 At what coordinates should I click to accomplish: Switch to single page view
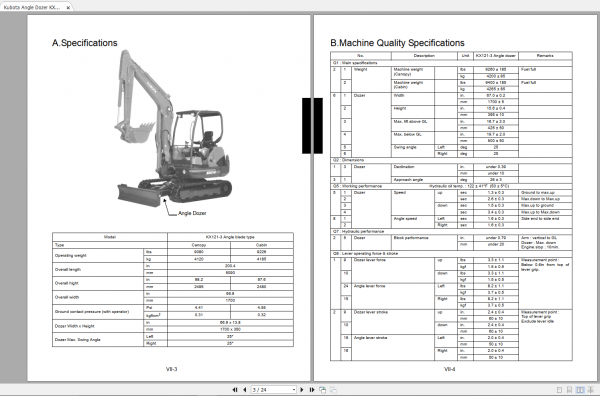coord(559,390)
